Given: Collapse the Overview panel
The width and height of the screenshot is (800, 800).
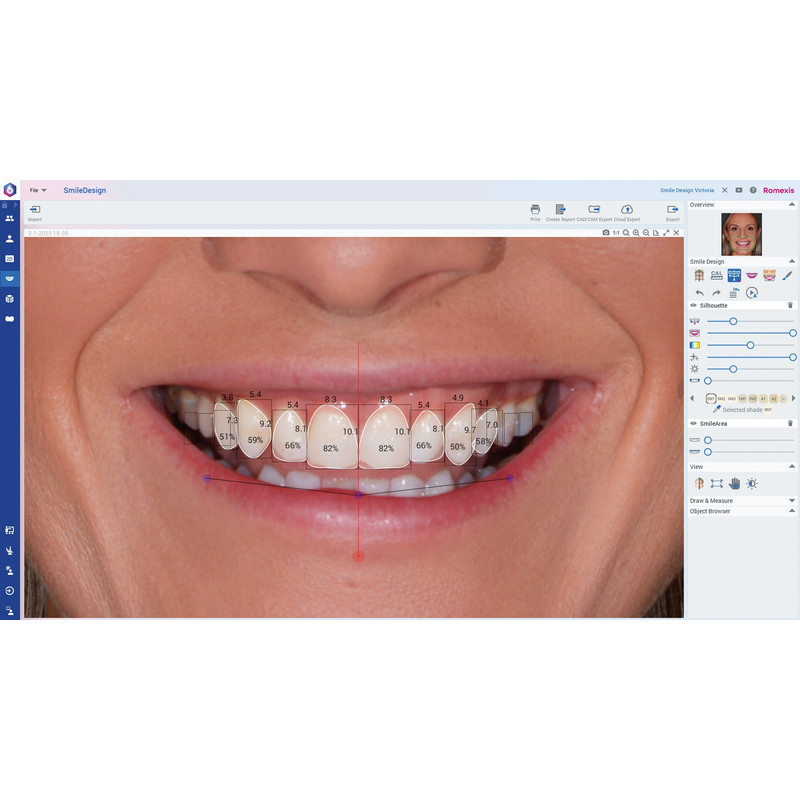Looking at the screenshot, I should click(792, 204).
